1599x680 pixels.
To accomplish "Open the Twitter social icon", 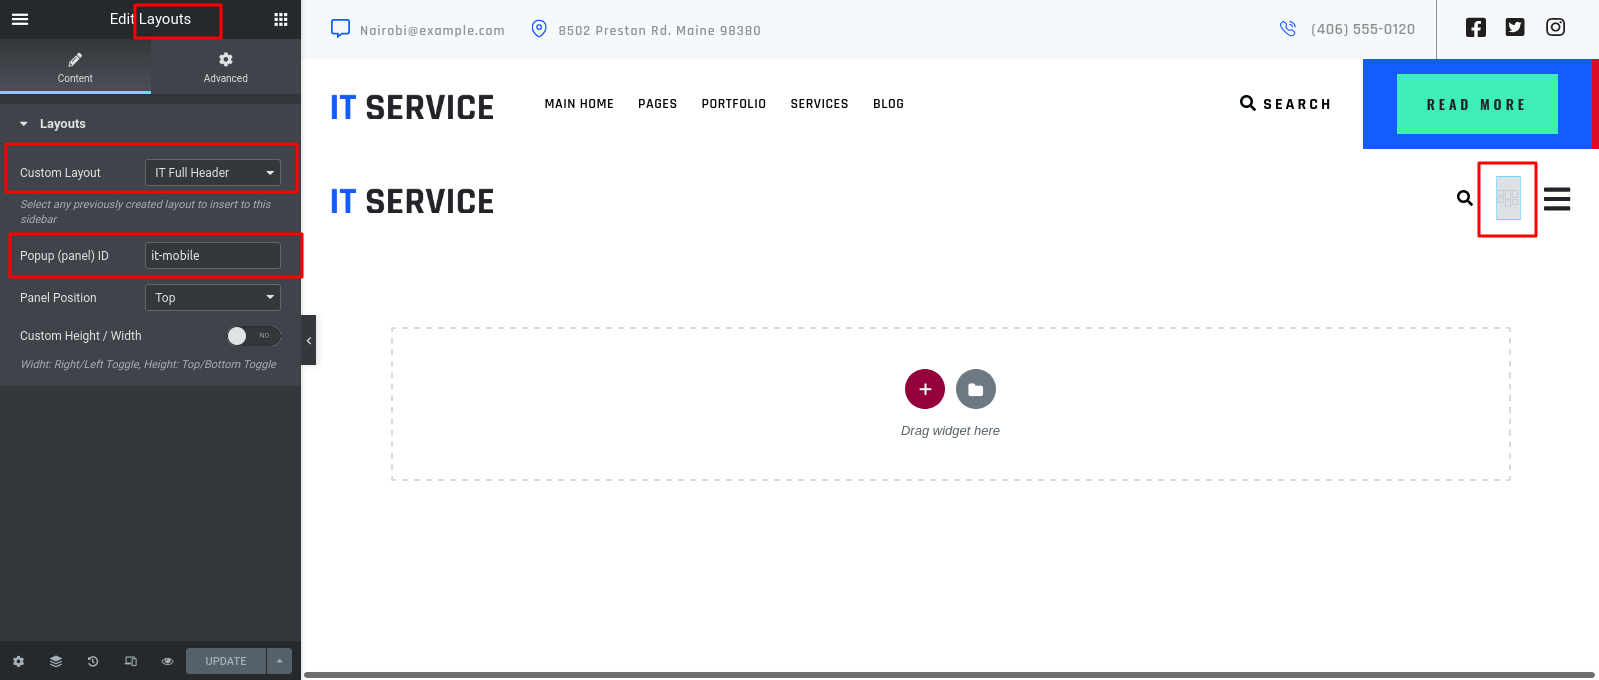I will [x=1515, y=28].
